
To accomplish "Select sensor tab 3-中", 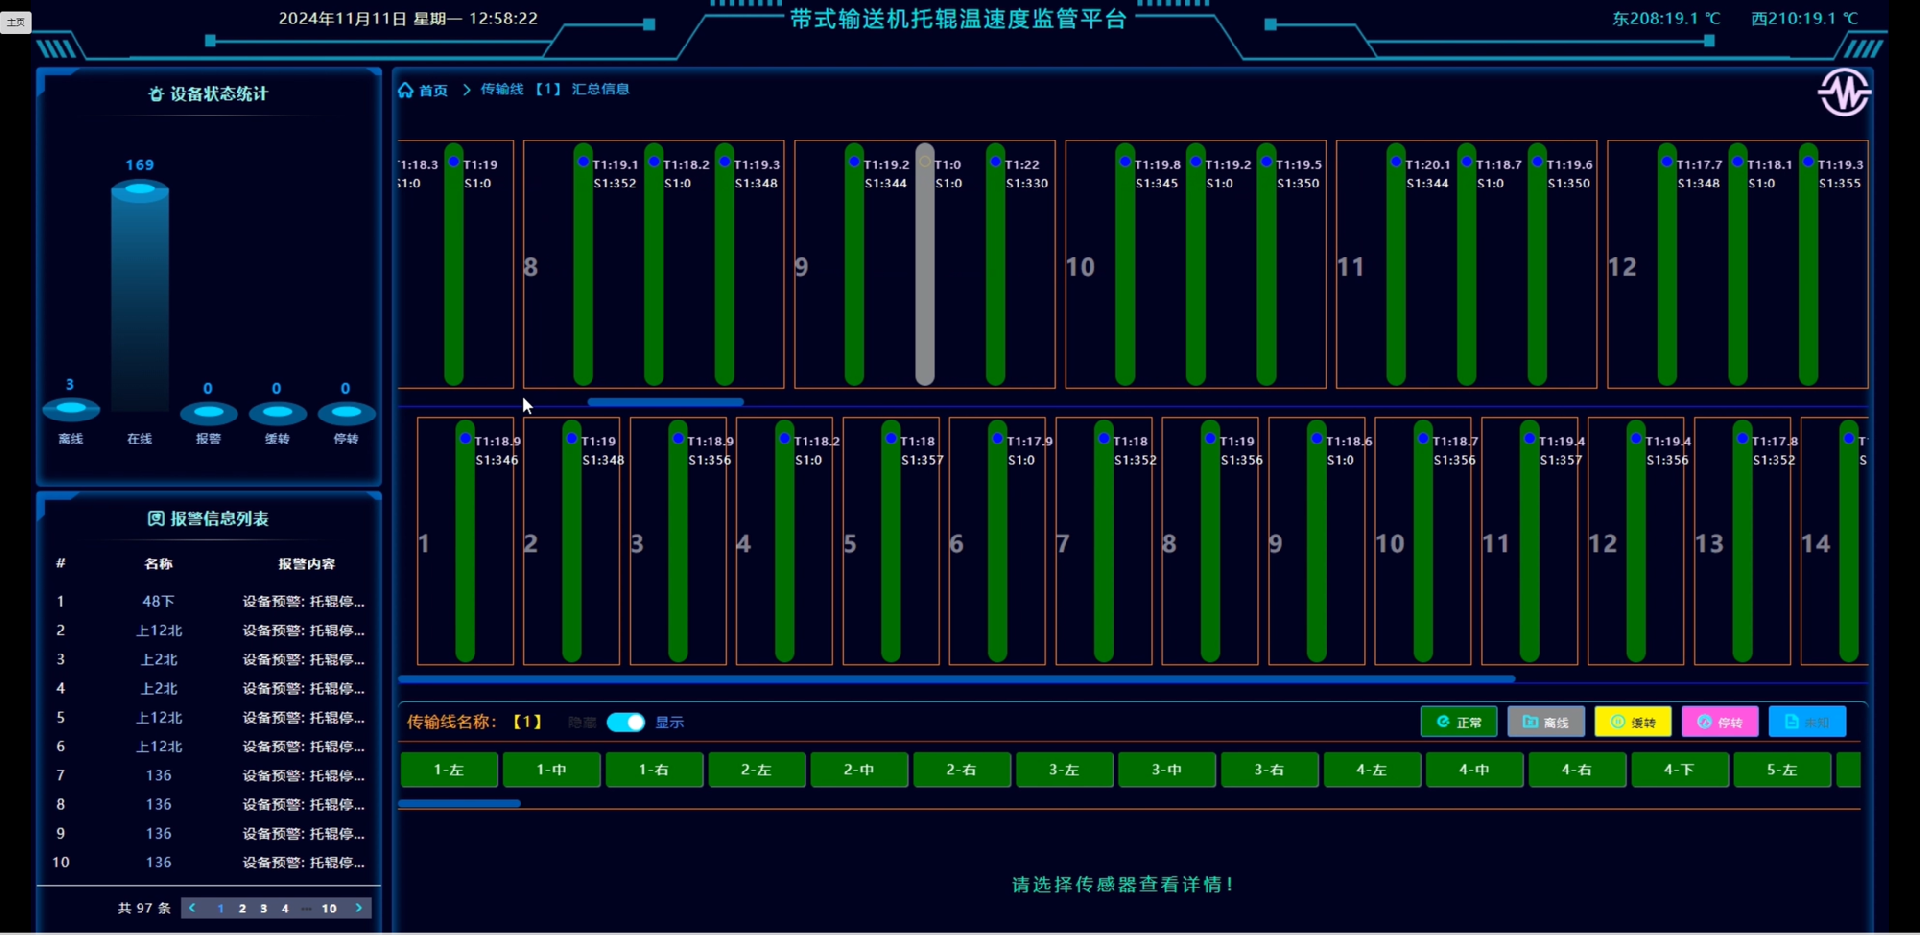I will [x=1166, y=770].
